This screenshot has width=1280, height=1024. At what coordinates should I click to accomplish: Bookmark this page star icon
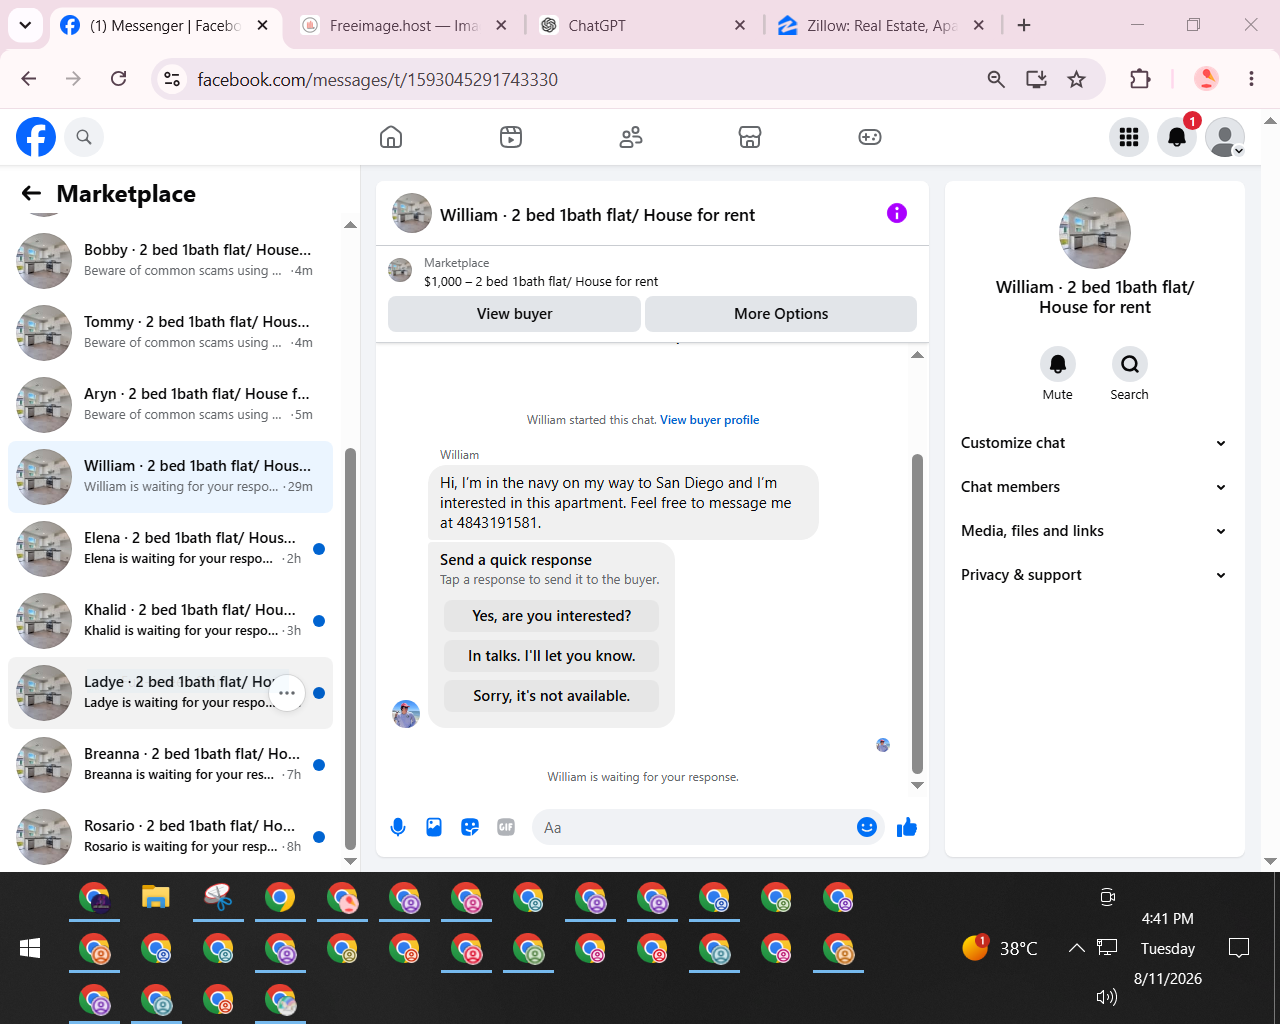(1076, 79)
